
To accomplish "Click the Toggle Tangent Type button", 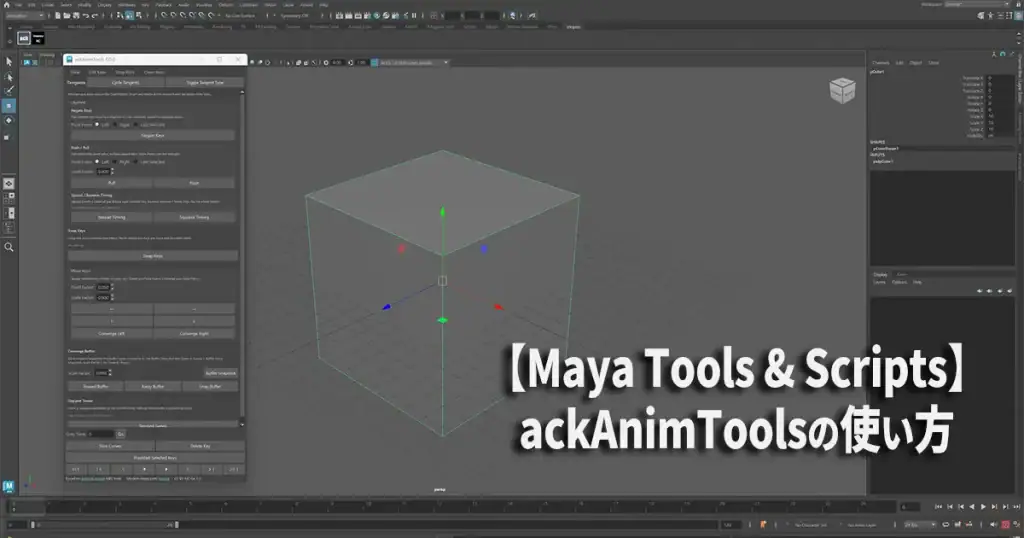I will point(205,82).
